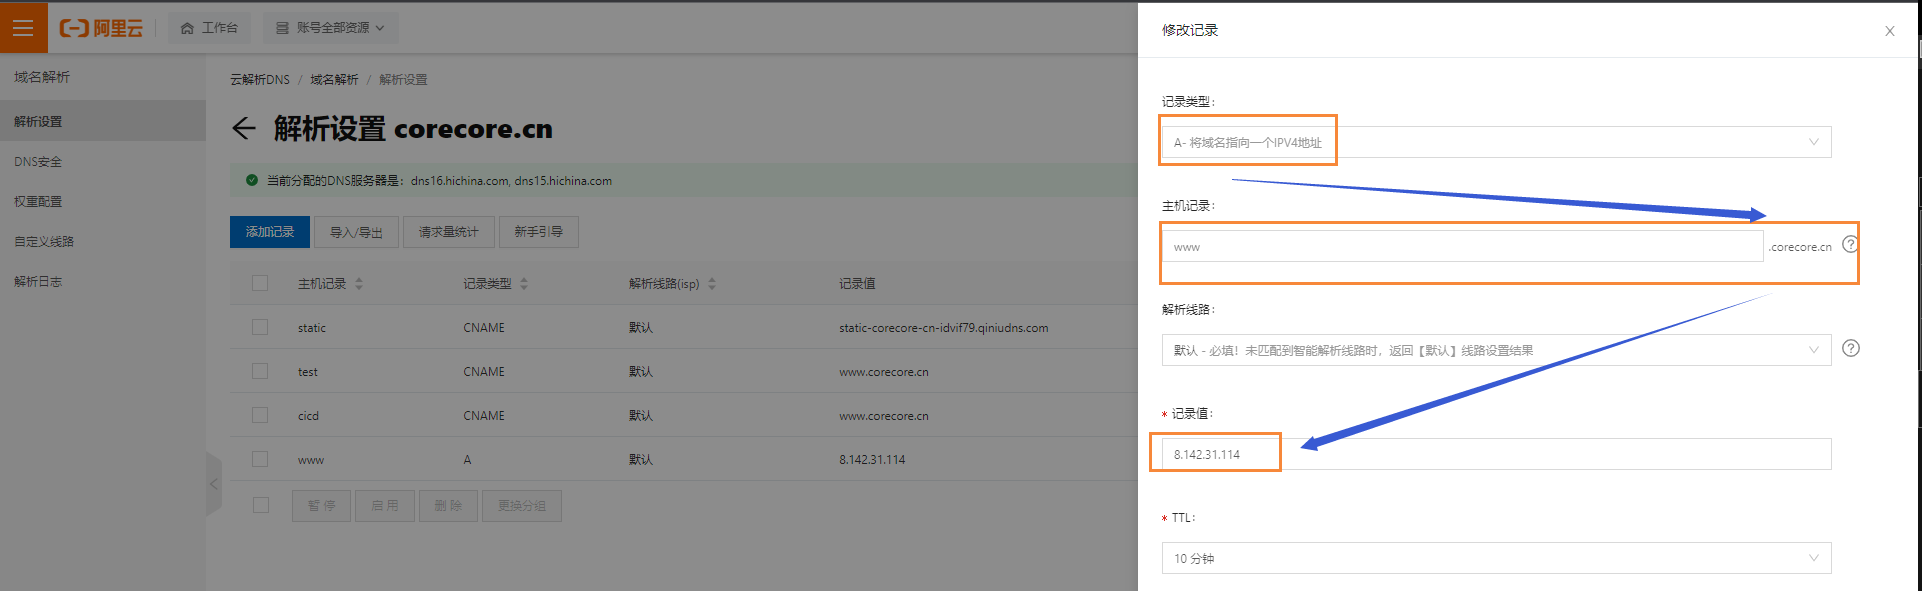
Task: Check the test record row
Action: pyautogui.click(x=260, y=371)
